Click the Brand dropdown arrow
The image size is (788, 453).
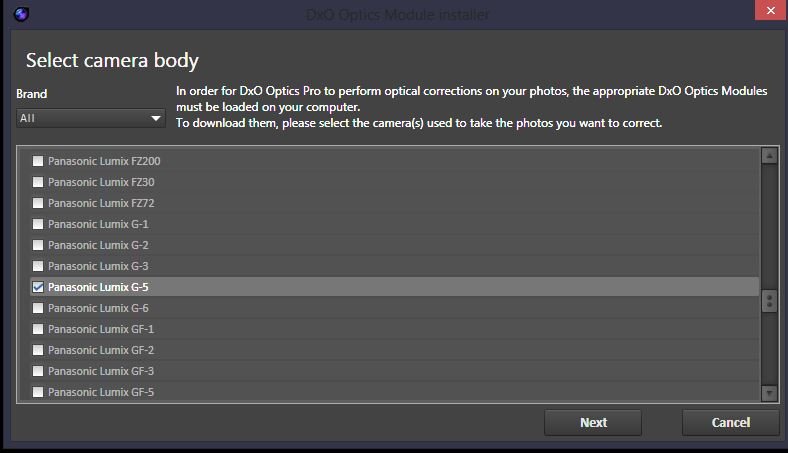pos(156,118)
